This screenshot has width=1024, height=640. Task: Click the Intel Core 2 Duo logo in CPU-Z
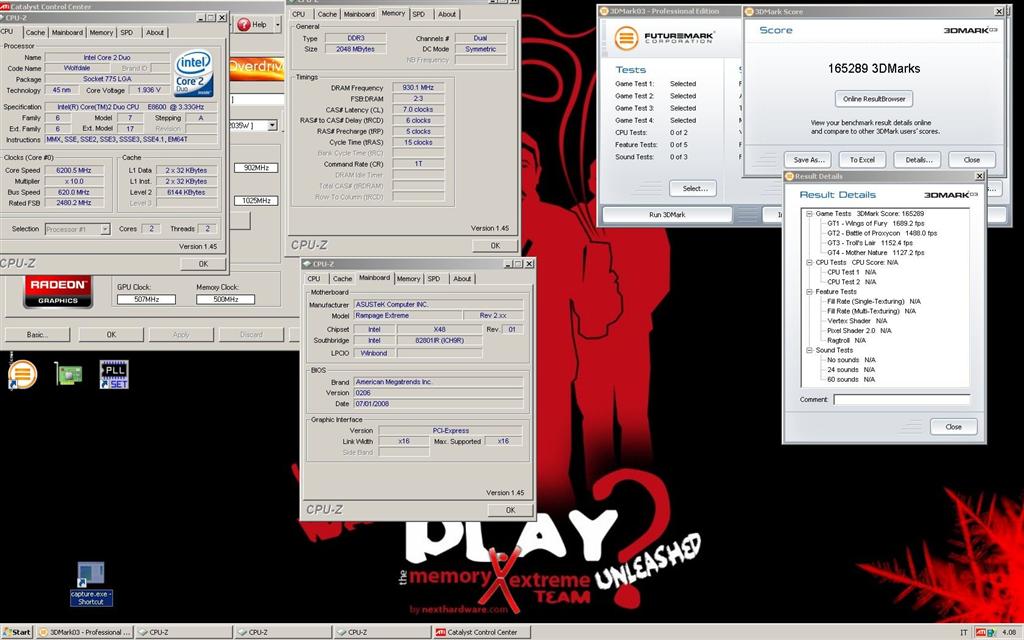[193, 73]
